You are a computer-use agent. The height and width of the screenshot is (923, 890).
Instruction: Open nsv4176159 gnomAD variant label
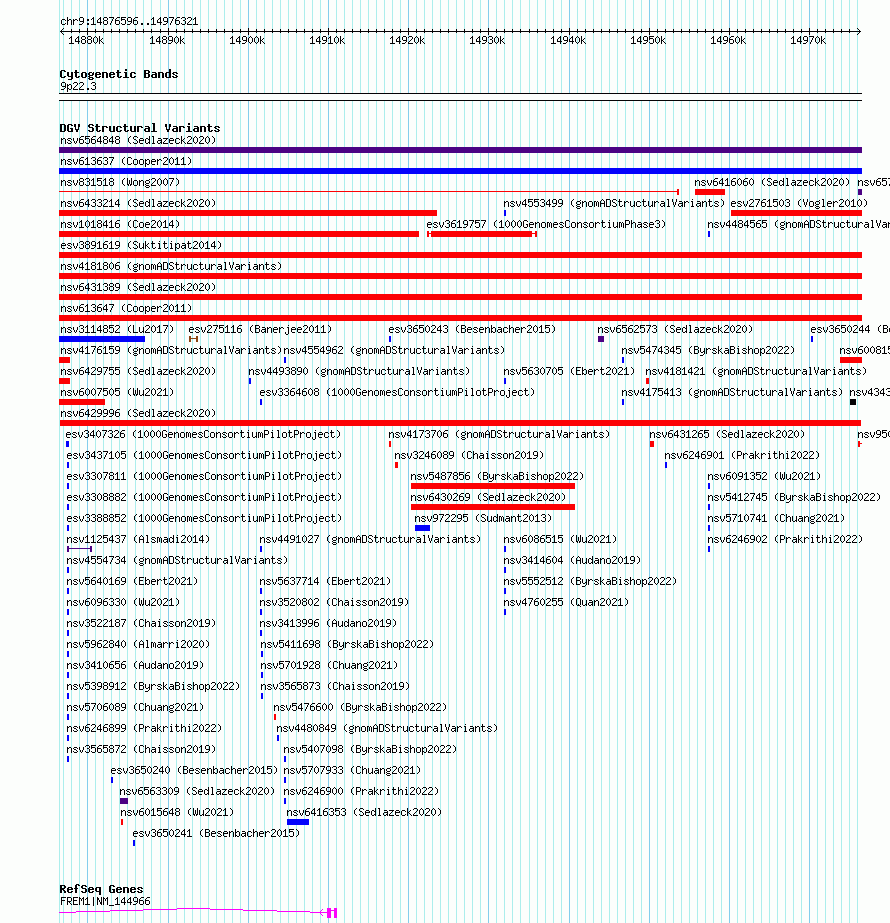click(x=171, y=350)
